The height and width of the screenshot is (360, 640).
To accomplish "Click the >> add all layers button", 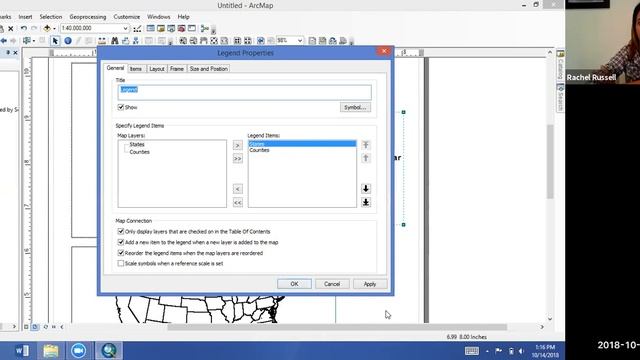I will tap(238, 158).
